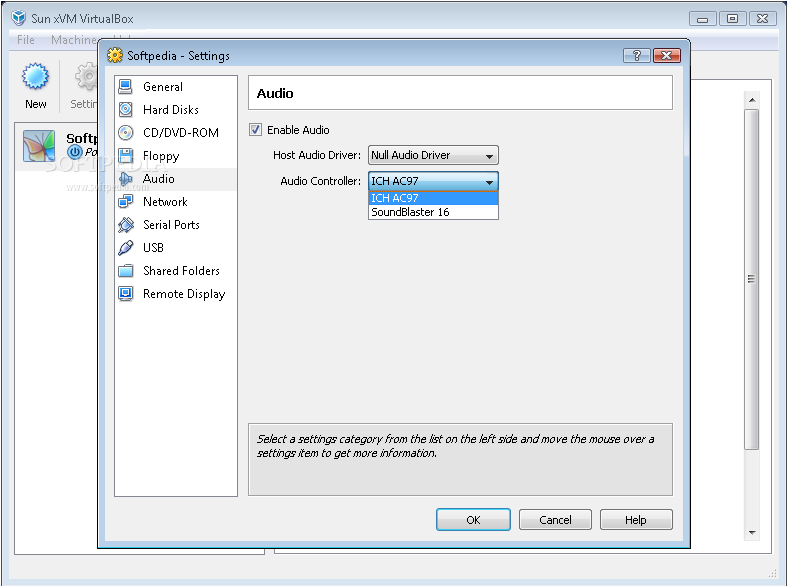788x586 pixels.
Task: Open the Shared Folders icon
Action: click(125, 271)
